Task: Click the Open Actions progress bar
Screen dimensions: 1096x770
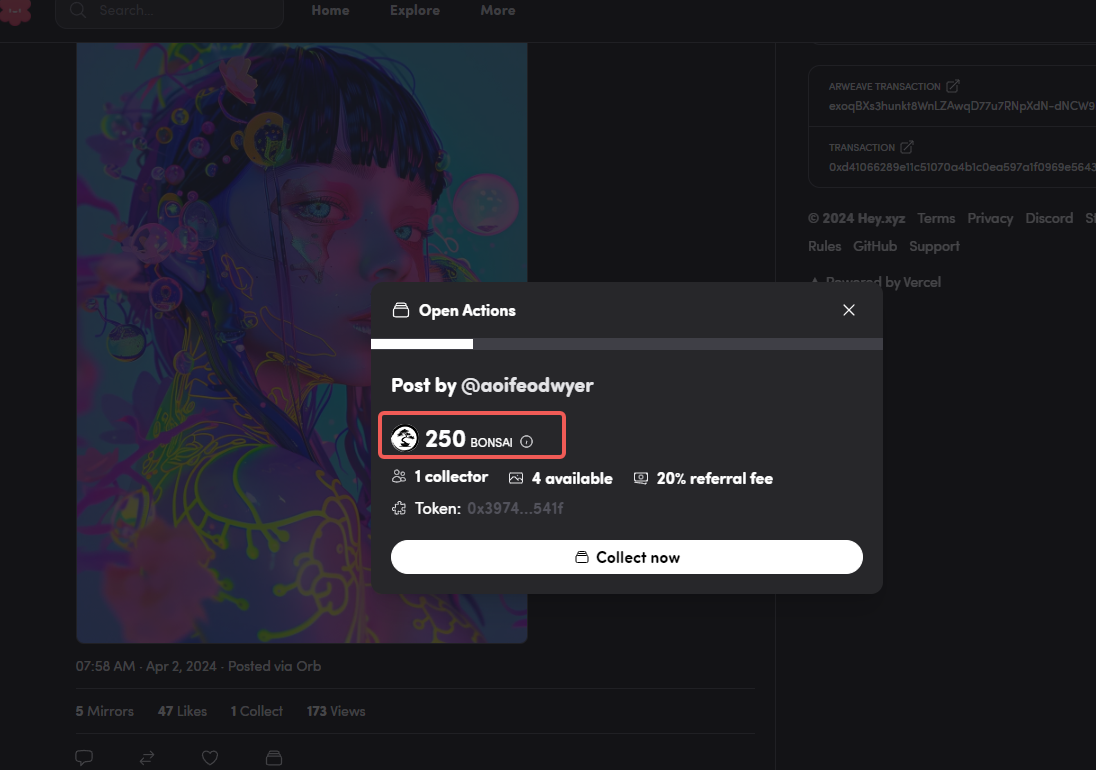Action: (x=626, y=344)
